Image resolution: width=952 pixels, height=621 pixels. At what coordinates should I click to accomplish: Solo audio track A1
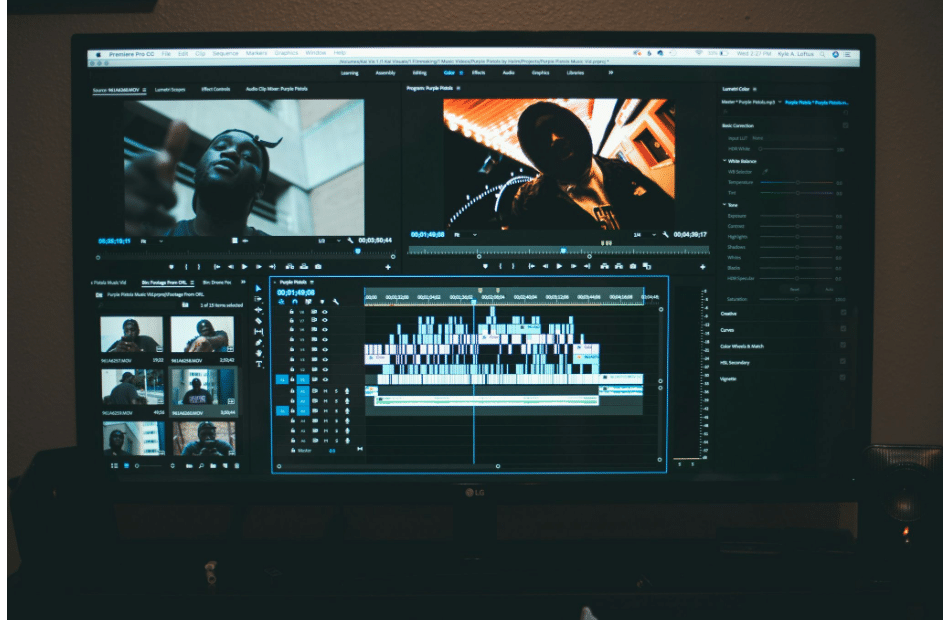(336, 391)
